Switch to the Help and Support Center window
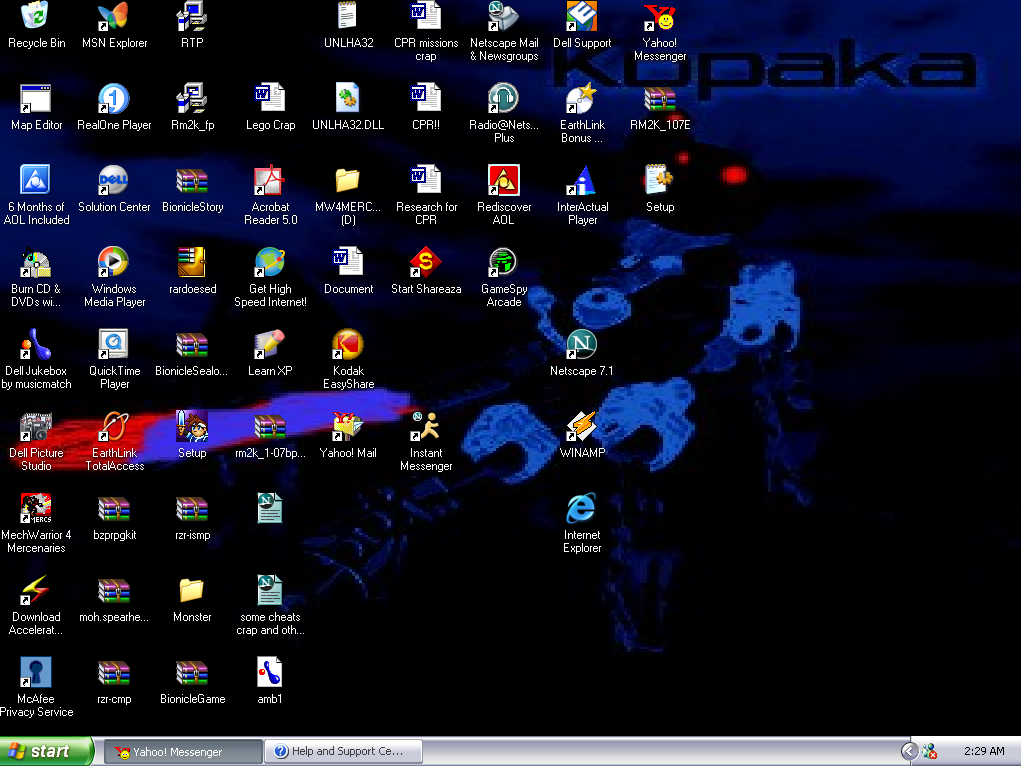 coord(343,750)
